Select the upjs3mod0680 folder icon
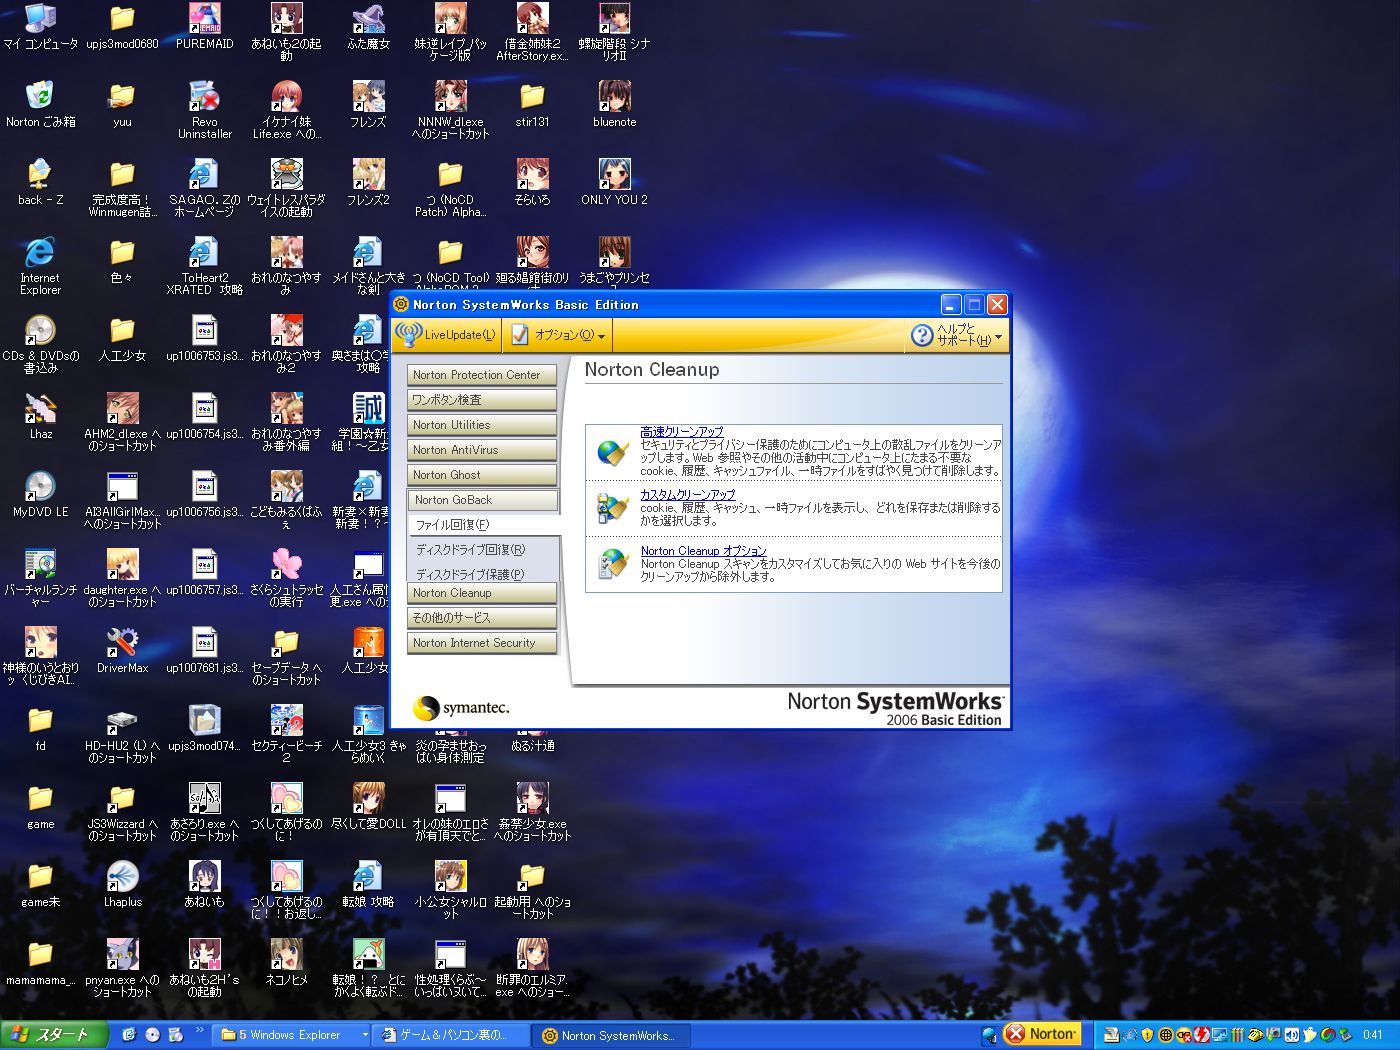 122,27
